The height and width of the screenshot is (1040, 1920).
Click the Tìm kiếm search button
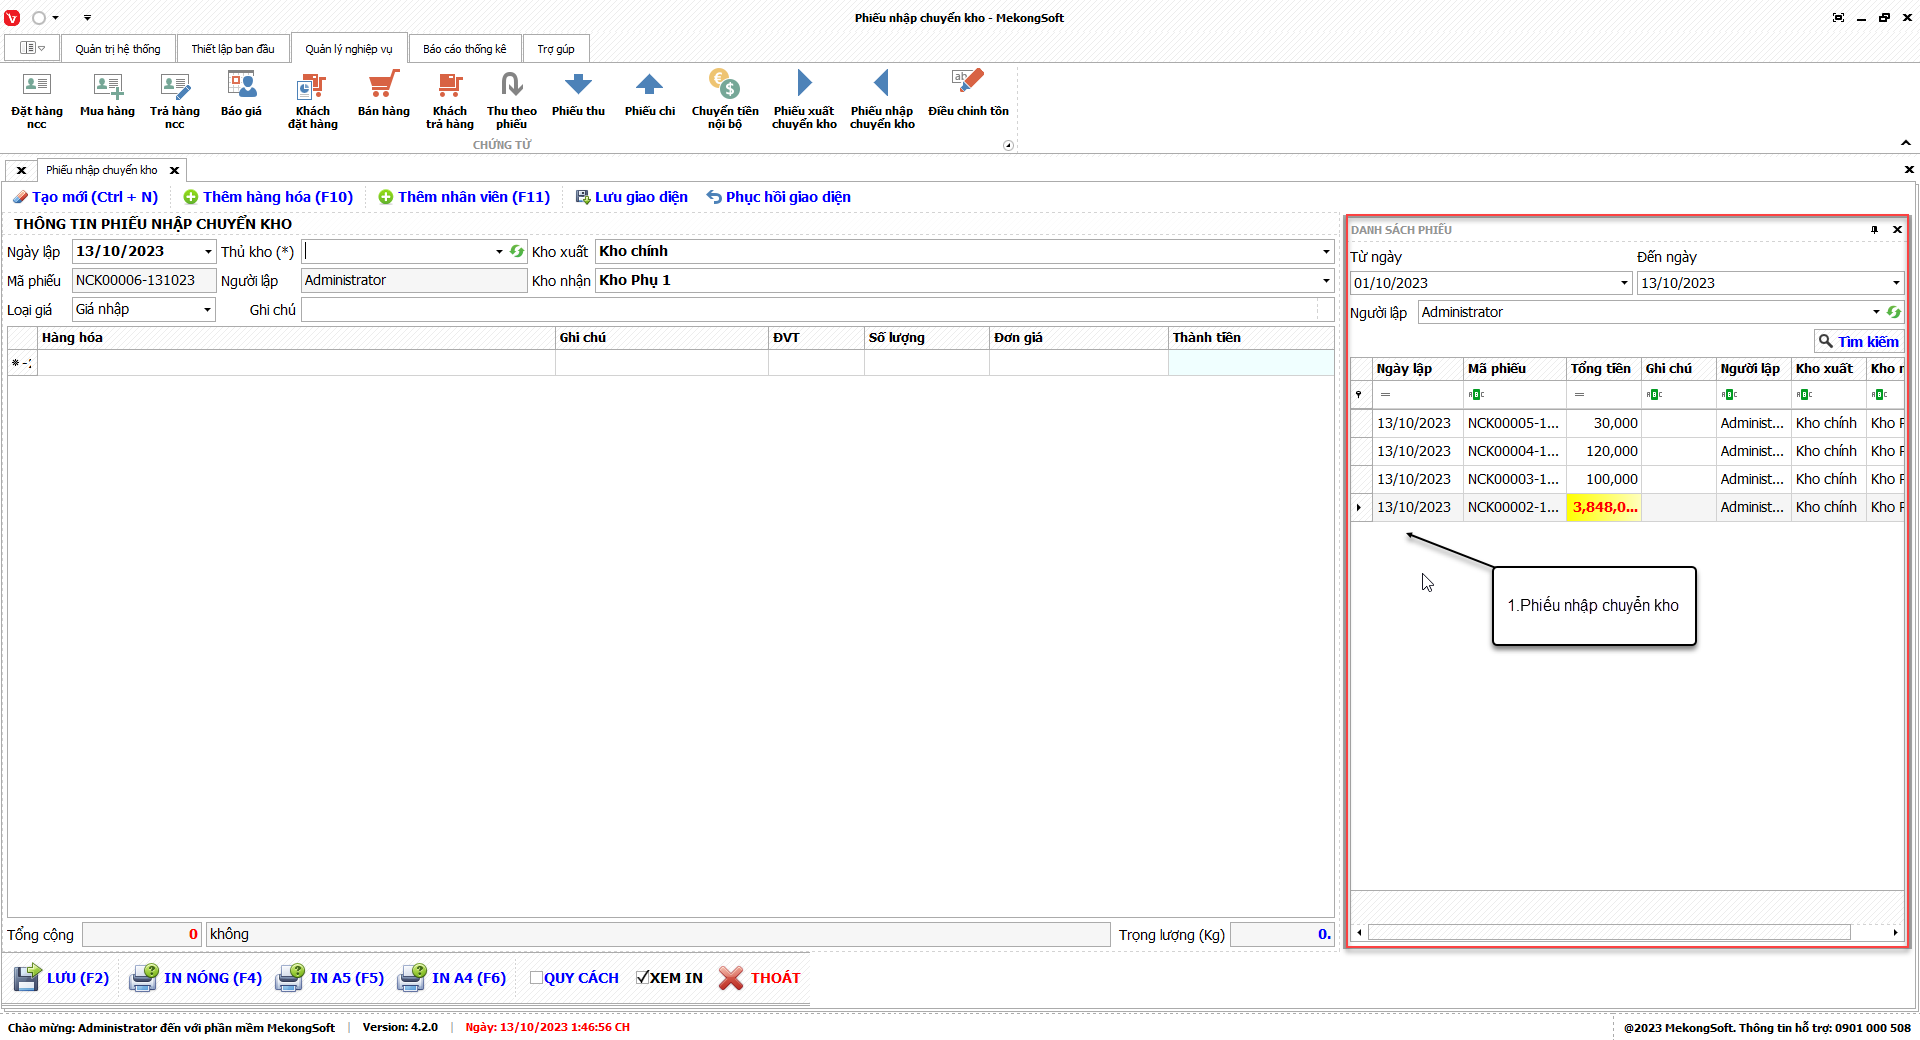point(1858,342)
